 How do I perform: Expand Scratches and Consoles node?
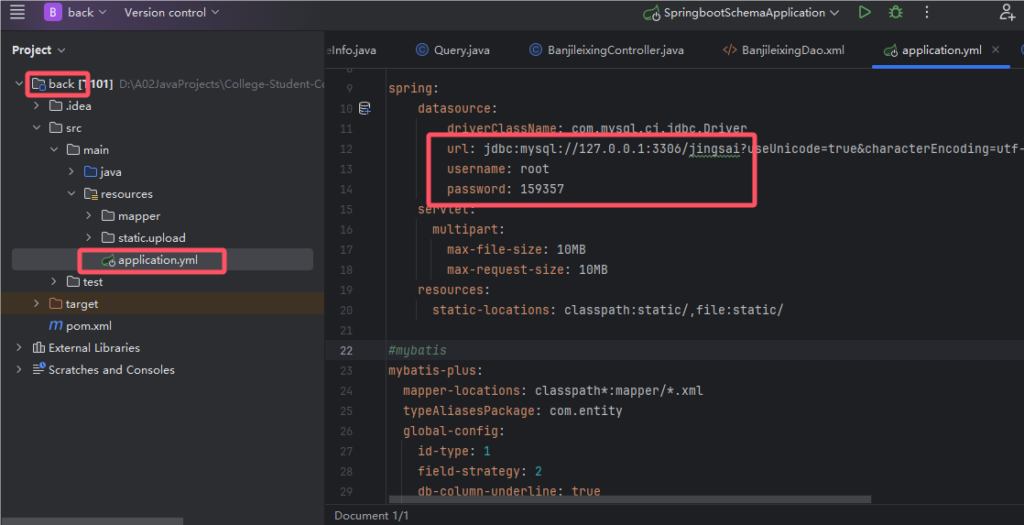pyautogui.click(x=19, y=370)
